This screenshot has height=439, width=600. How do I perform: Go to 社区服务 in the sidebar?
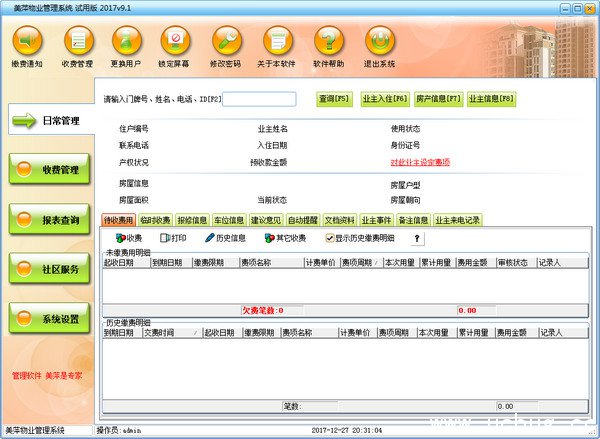[x=48, y=269]
